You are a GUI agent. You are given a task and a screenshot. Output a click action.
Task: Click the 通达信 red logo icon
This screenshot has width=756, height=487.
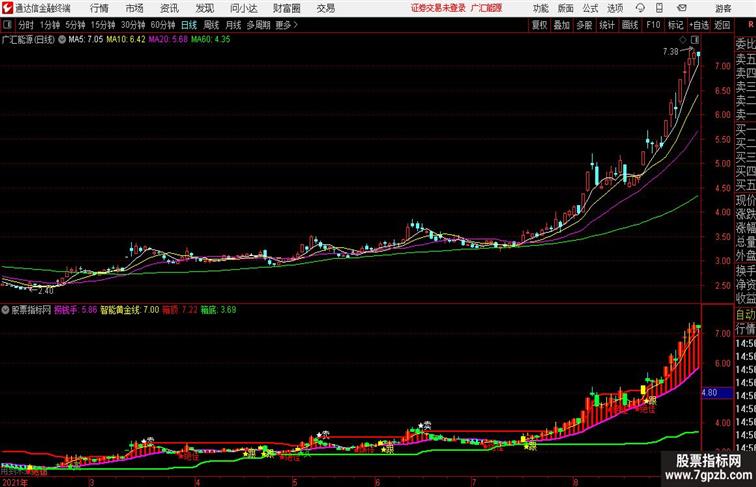[x=7, y=8]
